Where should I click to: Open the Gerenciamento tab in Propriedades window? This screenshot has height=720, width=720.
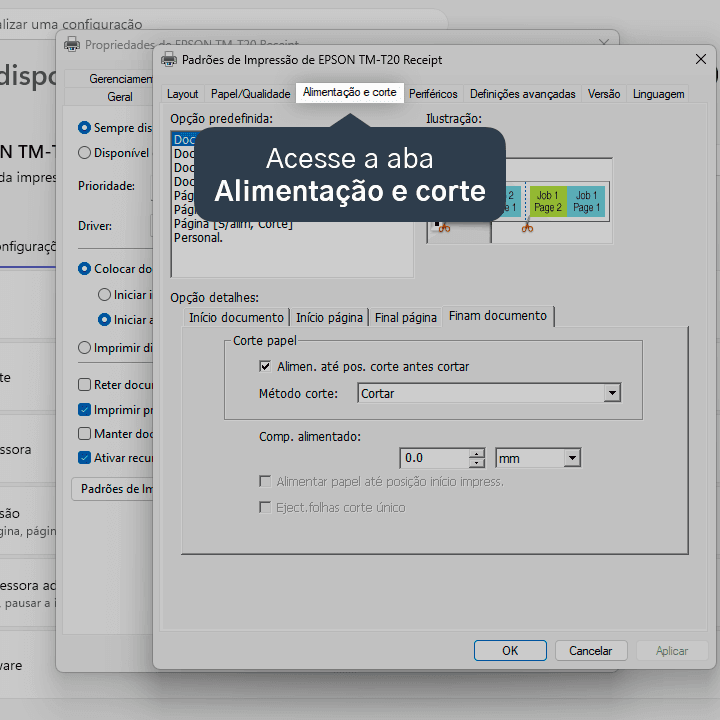[x=121, y=79]
